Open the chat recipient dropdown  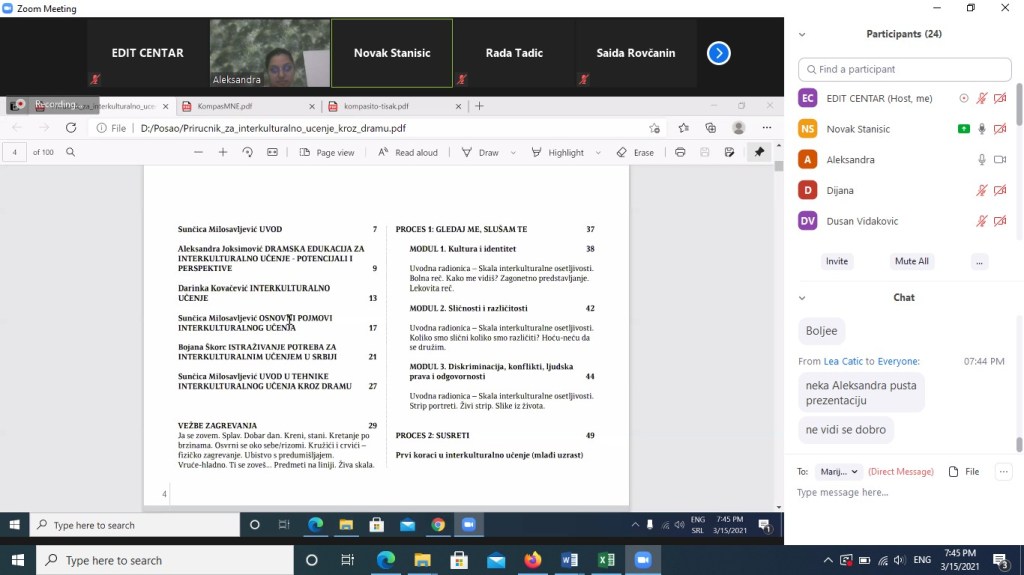[839, 471]
